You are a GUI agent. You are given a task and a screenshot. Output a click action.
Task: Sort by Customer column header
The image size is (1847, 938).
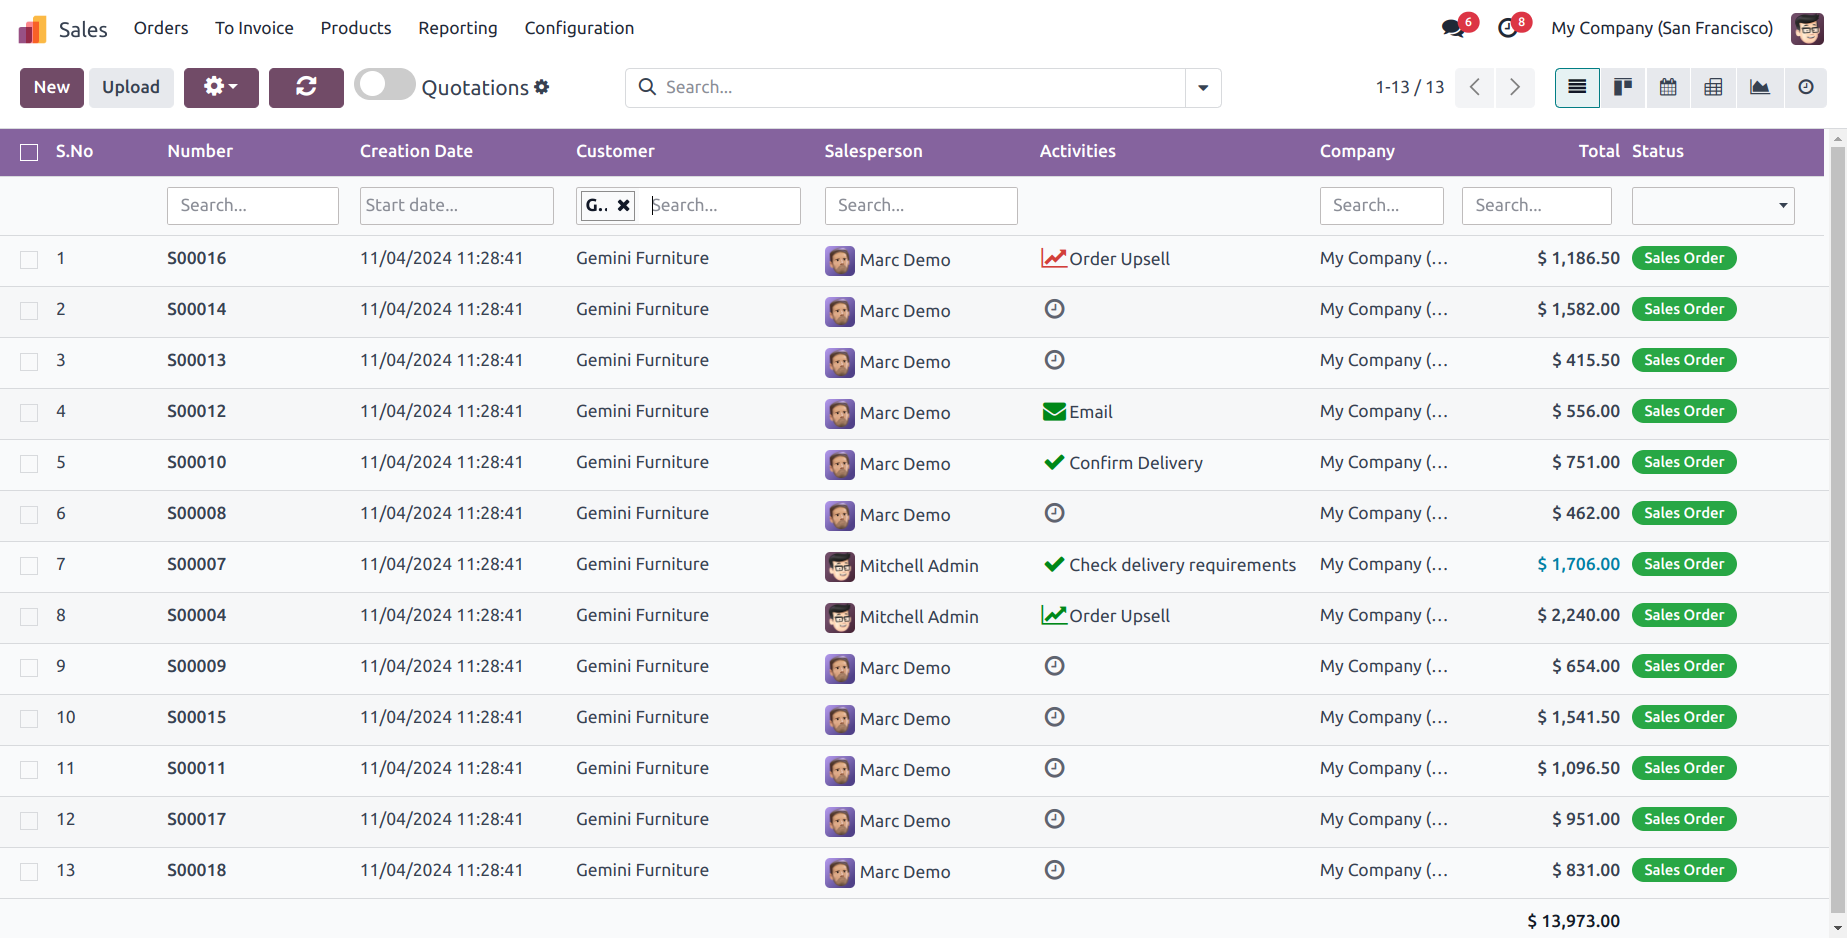point(615,151)
